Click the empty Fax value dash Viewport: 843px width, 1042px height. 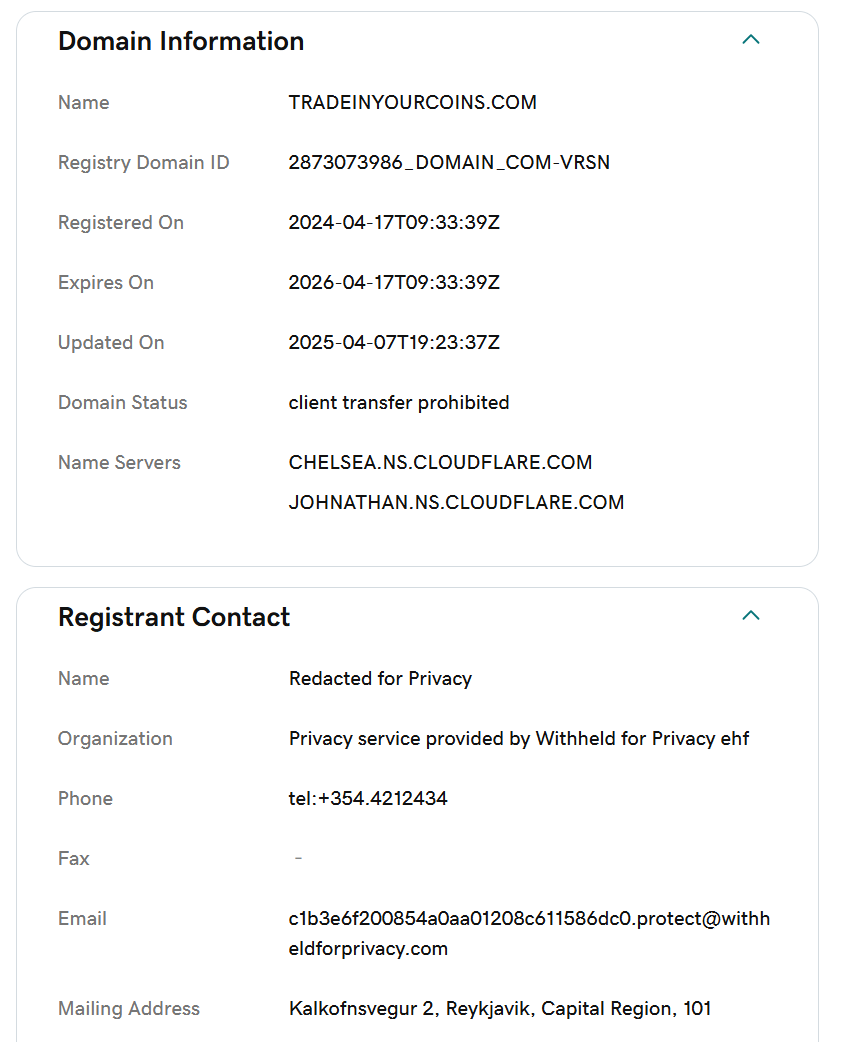(298, 859)
